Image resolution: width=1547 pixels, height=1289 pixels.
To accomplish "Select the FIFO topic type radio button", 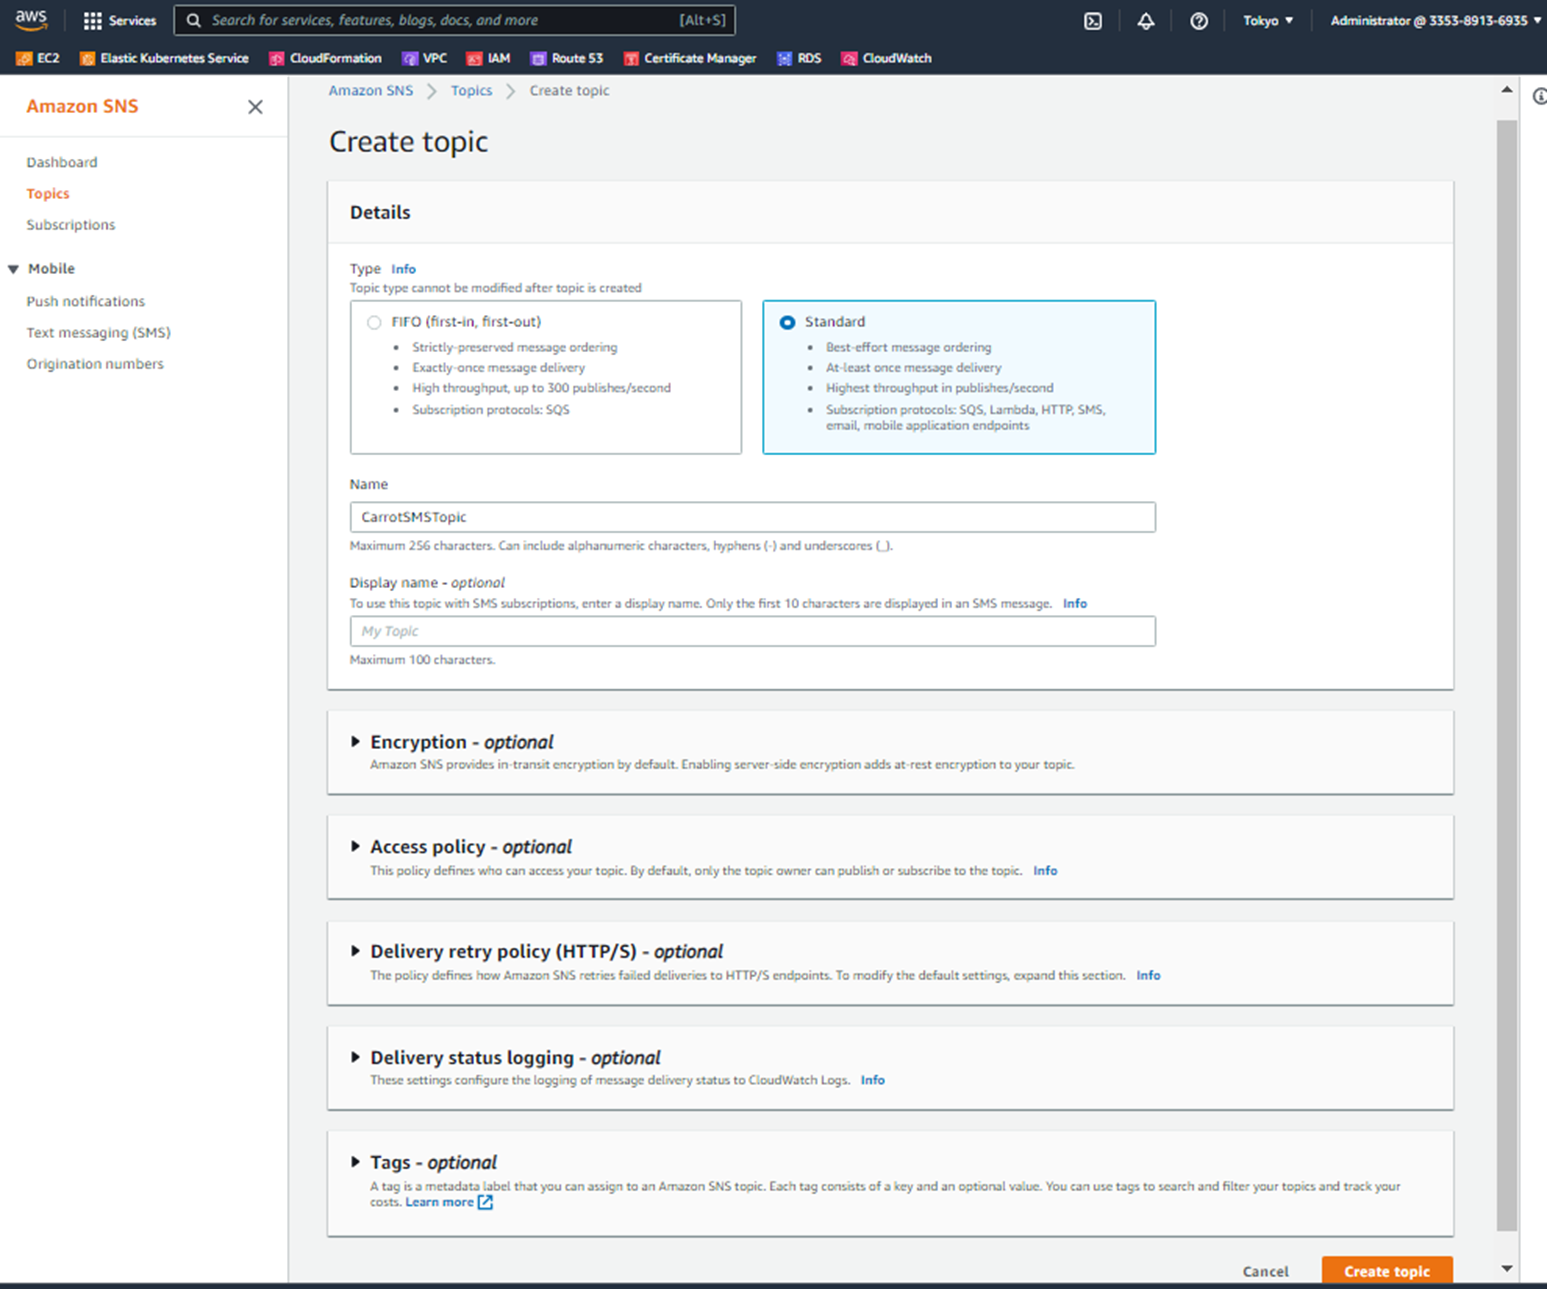I will click(x=374, y=322).
